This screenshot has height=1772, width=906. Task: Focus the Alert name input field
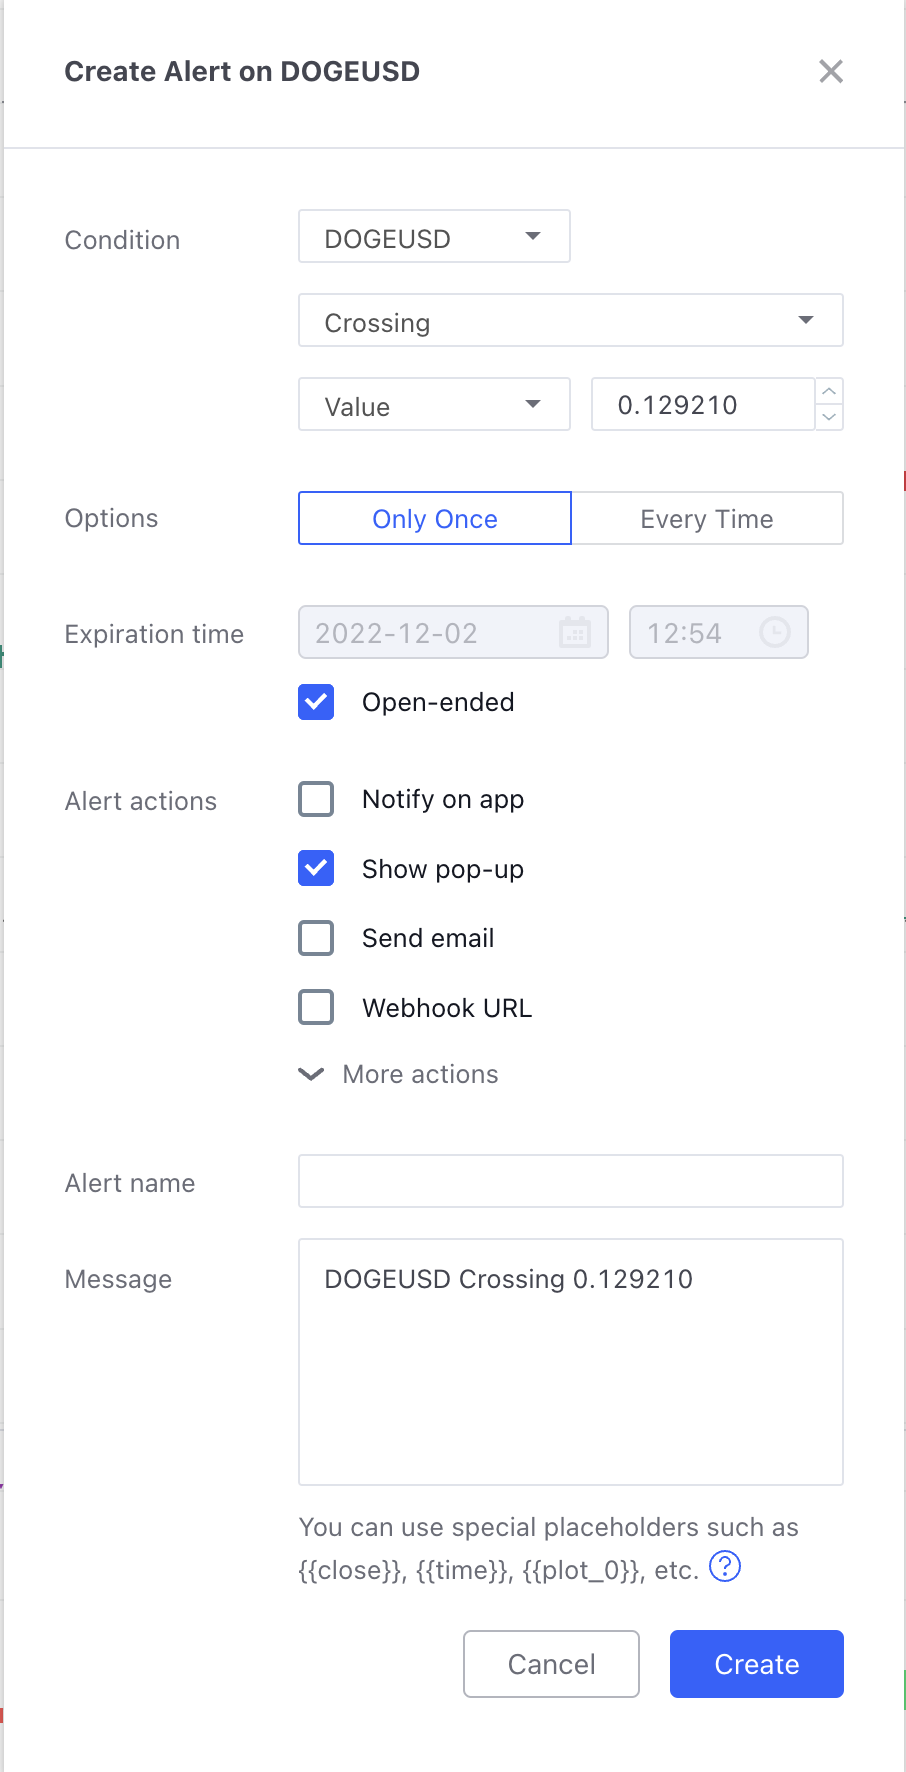click(571, 1181)
